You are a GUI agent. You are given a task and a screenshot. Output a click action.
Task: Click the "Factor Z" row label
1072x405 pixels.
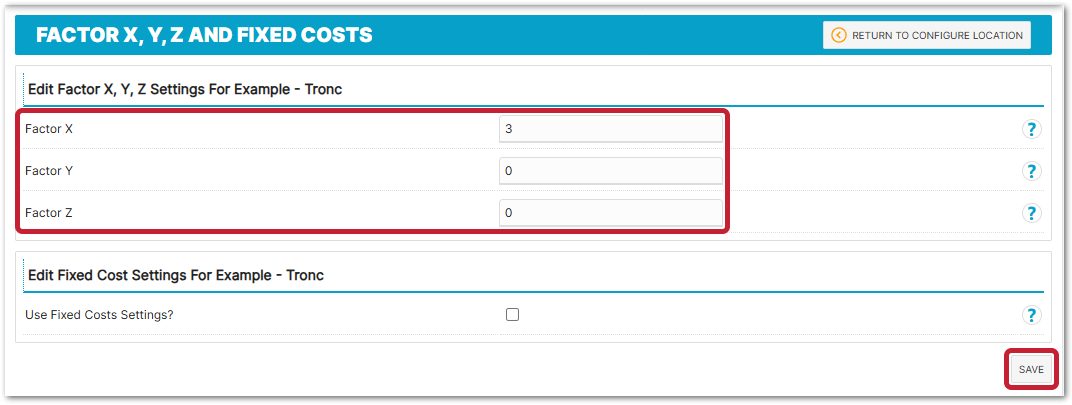coord(49,213)
